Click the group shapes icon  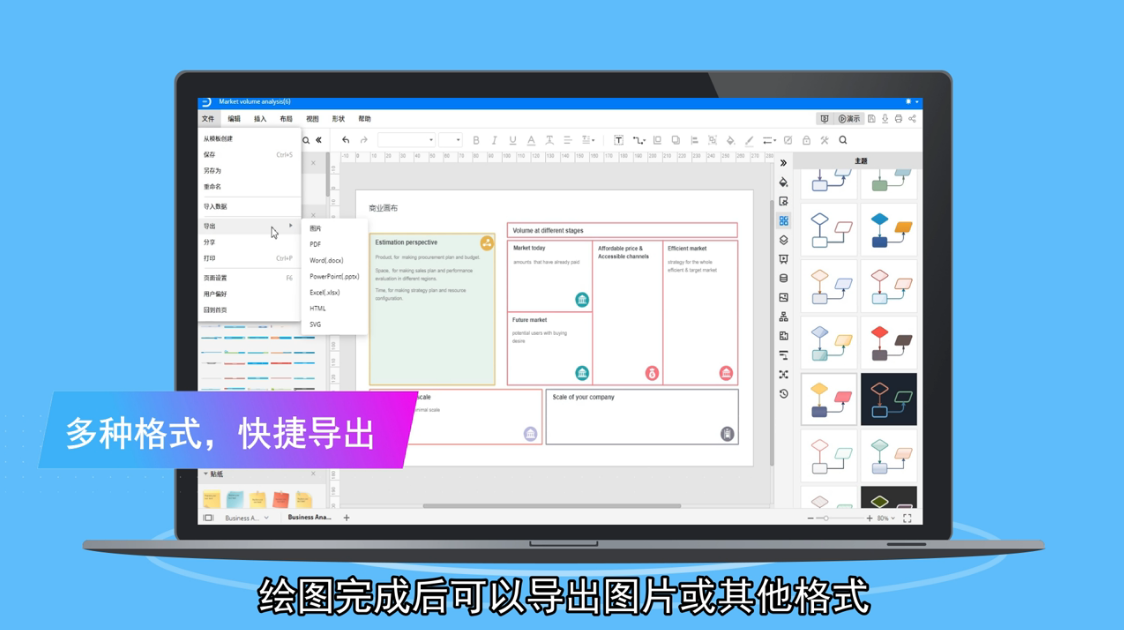(x=712, y=140)
